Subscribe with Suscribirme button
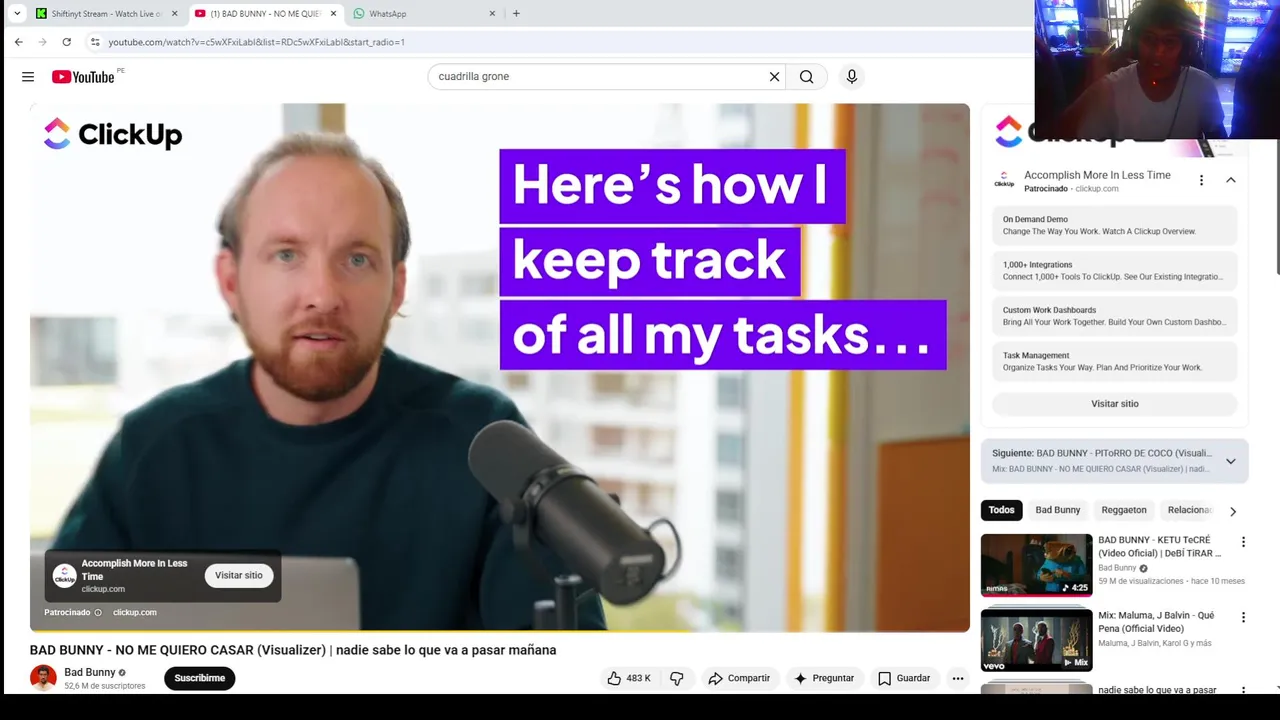This screenshot has width=1280, height=720. tap(200, 678)
